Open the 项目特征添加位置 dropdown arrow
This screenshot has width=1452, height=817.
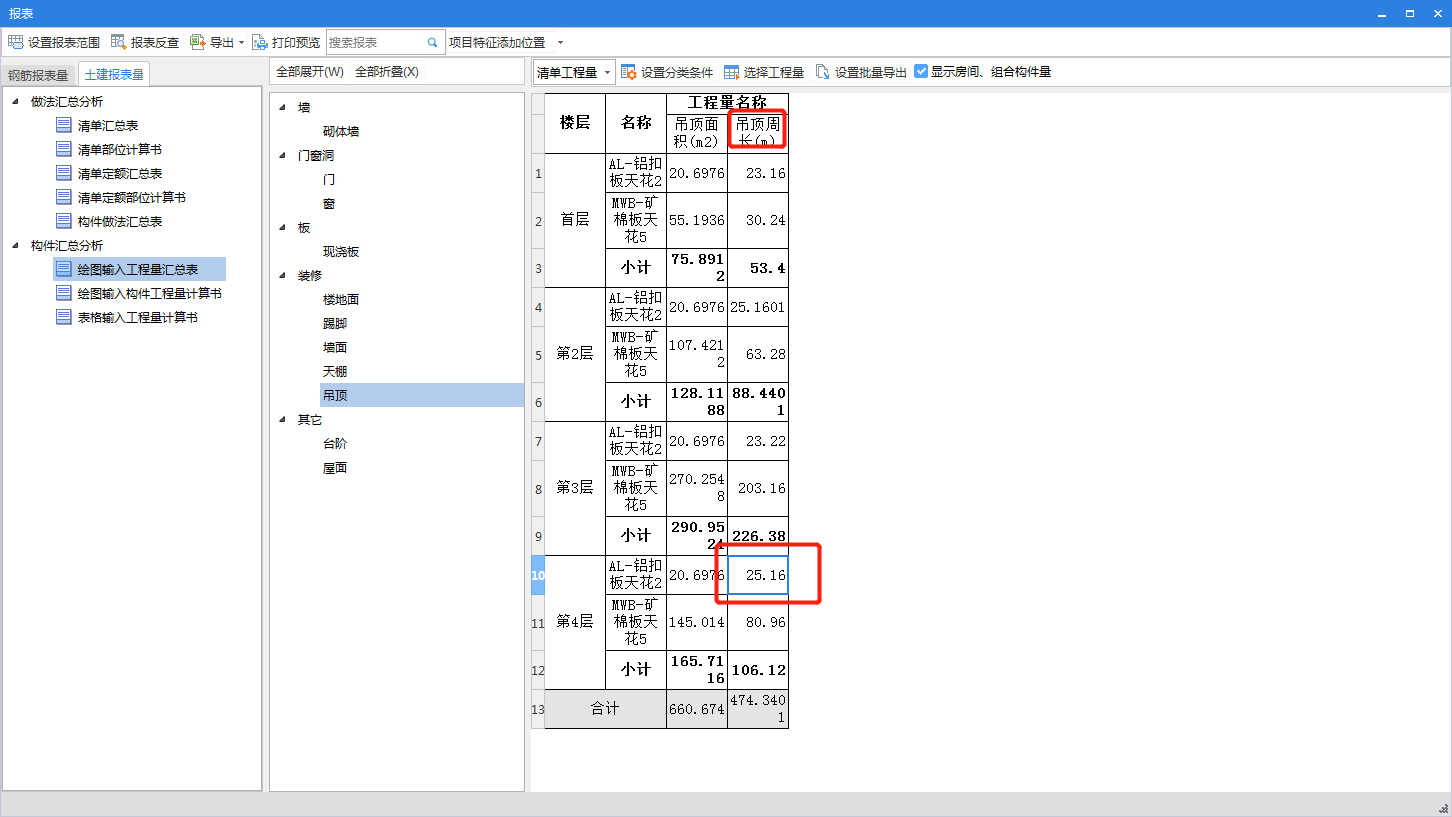[560, 43]
